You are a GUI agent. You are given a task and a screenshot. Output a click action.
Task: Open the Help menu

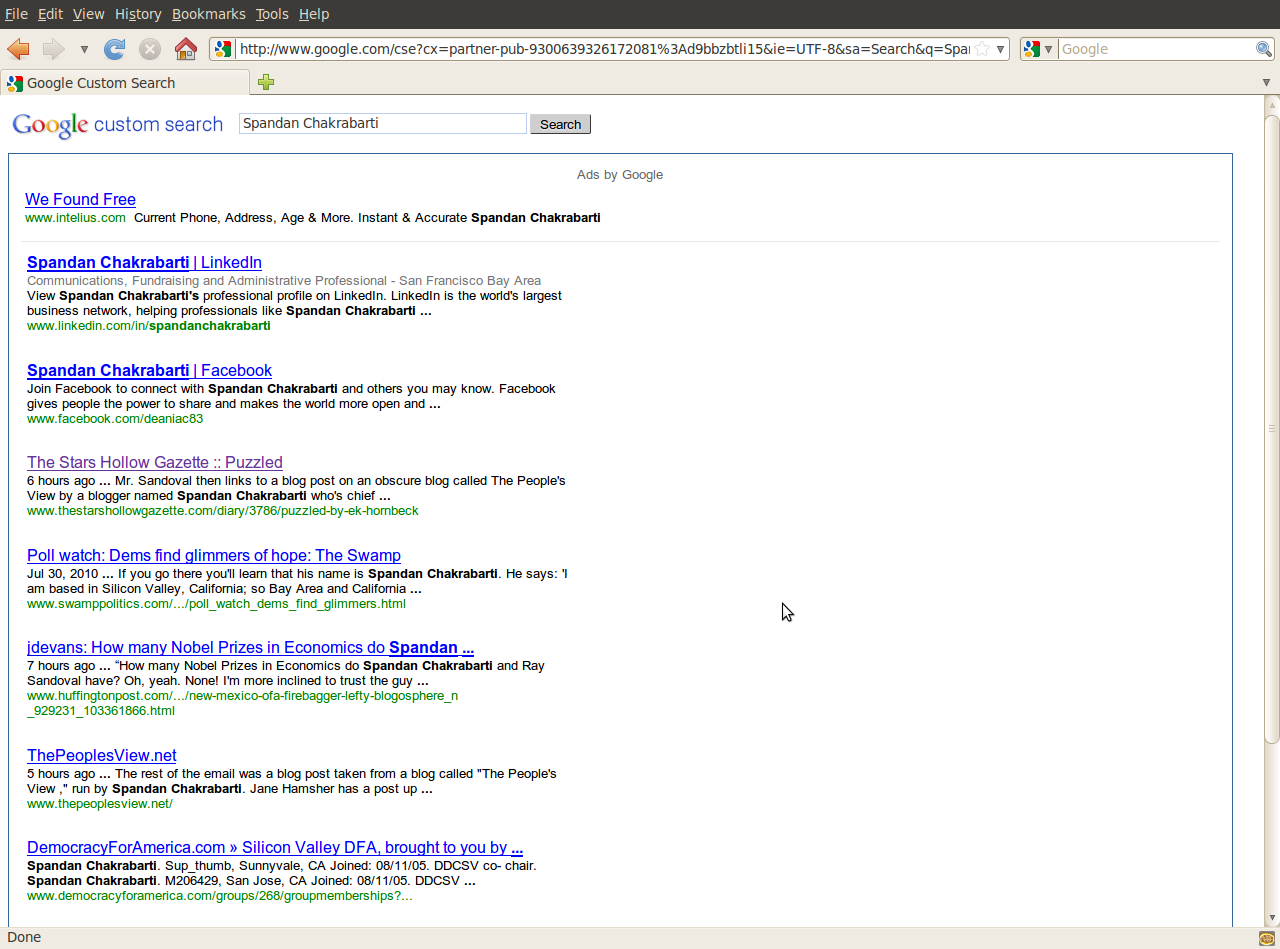[314, 14]
